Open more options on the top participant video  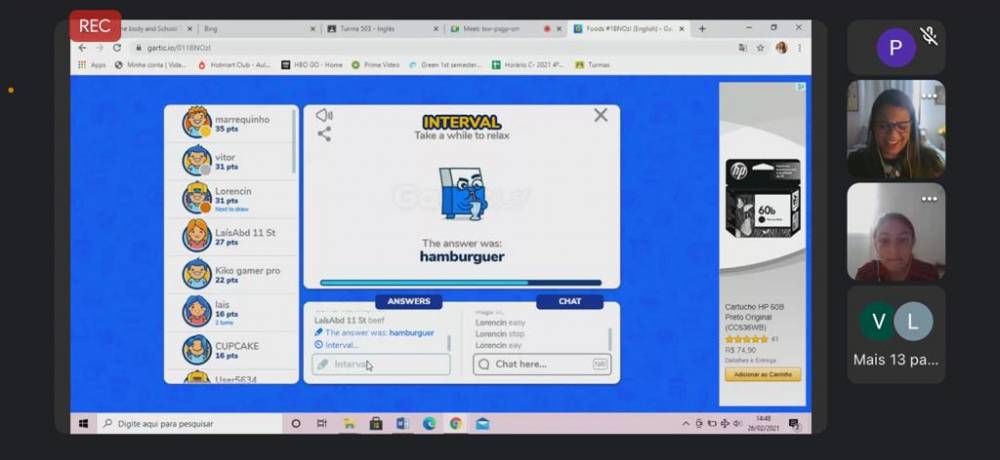pyautogui.click(x=929, y=96)
